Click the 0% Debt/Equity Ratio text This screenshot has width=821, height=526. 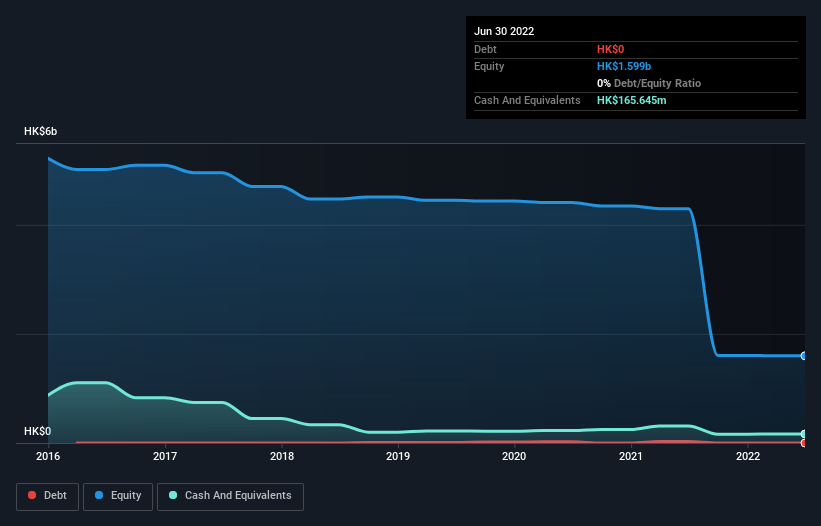[x=649, y=83]
